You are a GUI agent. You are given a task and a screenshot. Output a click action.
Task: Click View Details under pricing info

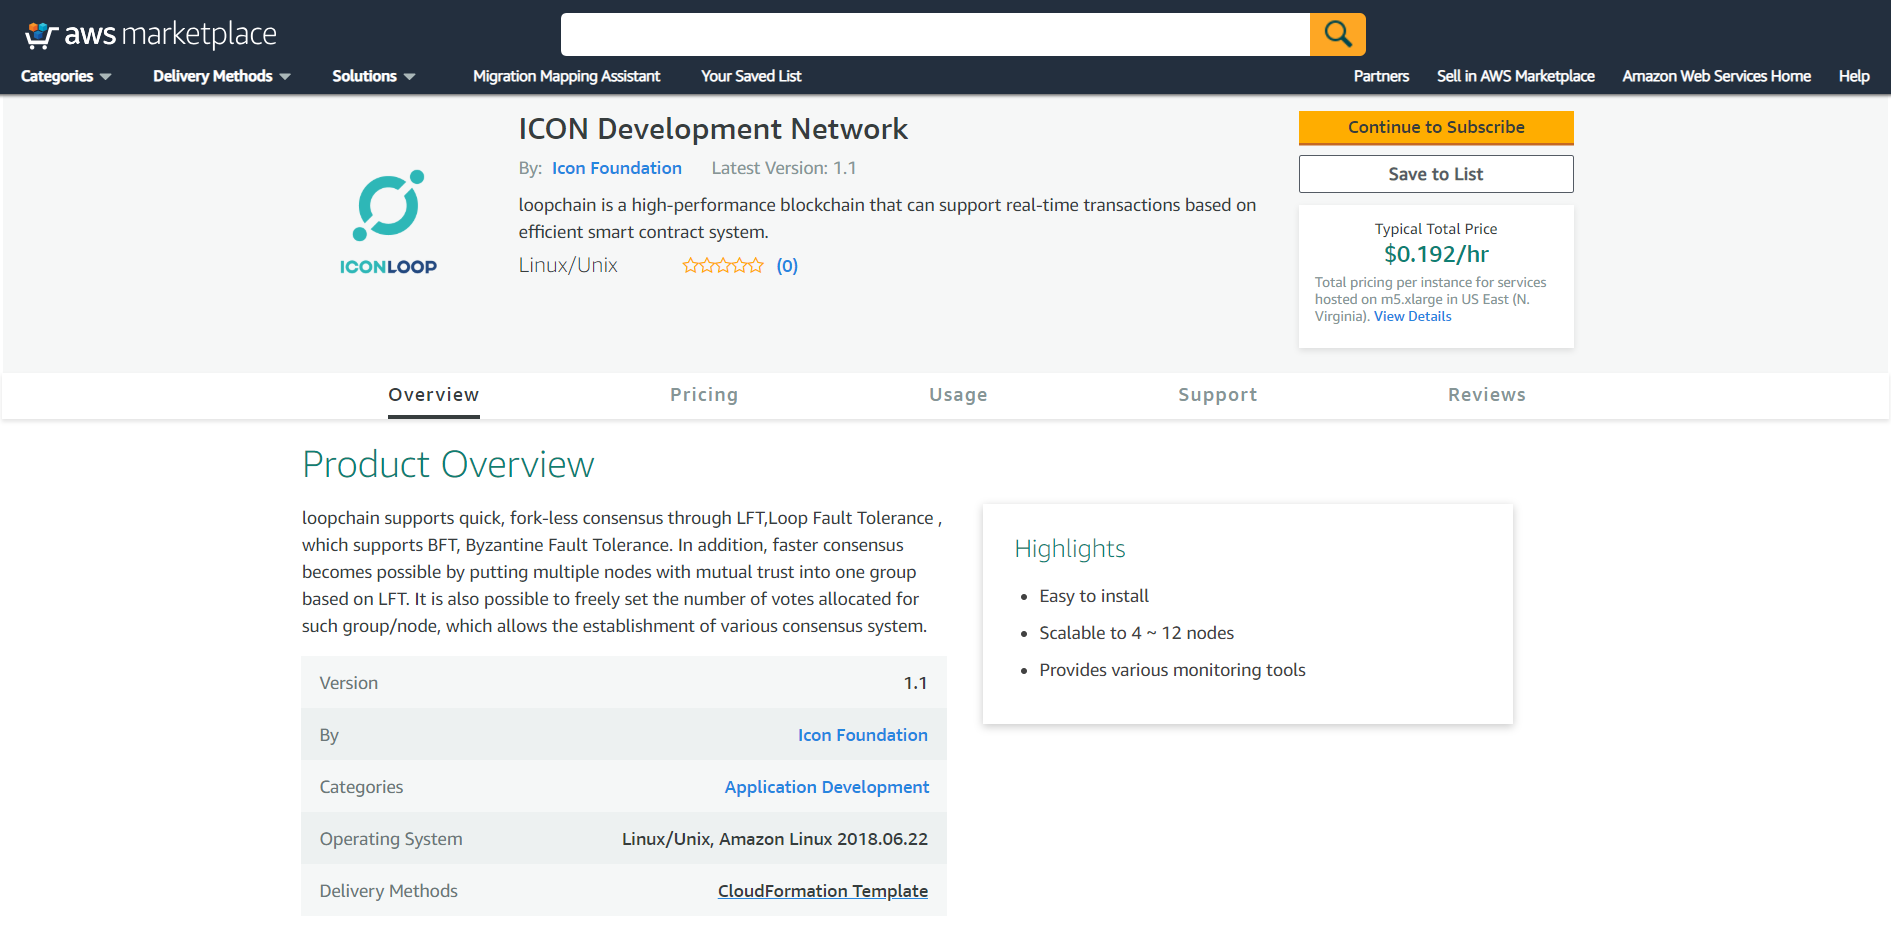pos(1412,316)
